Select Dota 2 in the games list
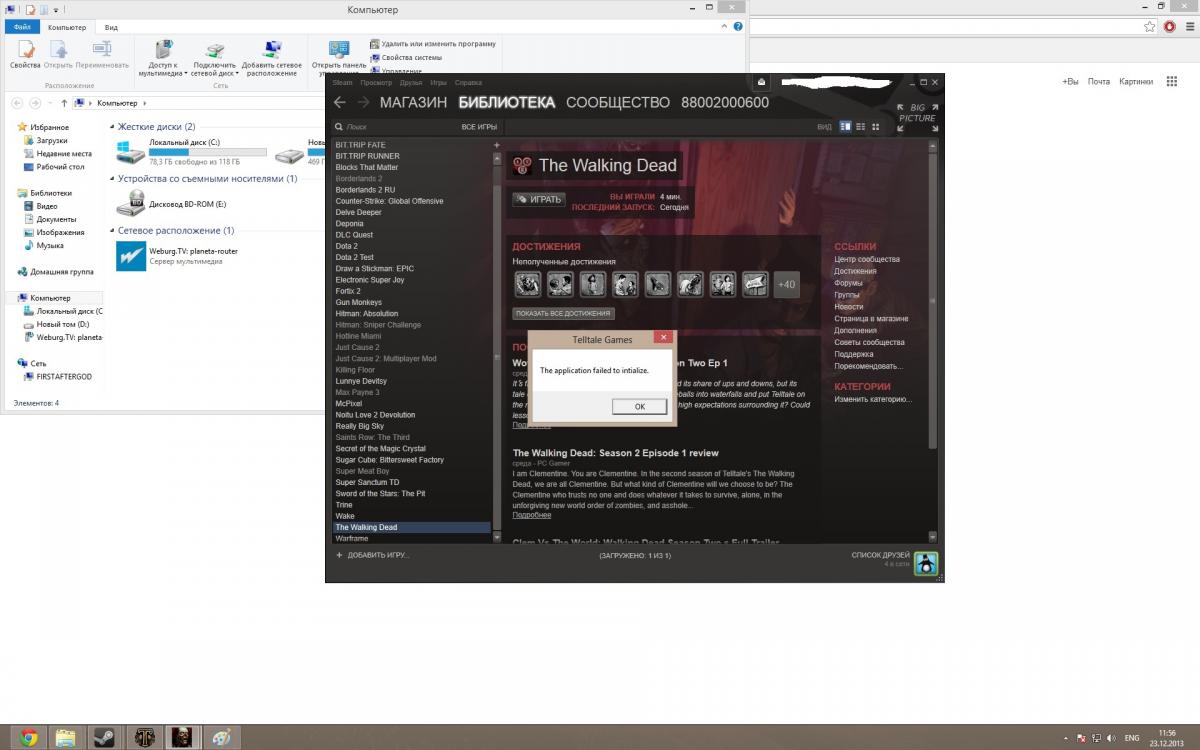Screen dimensions: 1200x750 point(347,246)
